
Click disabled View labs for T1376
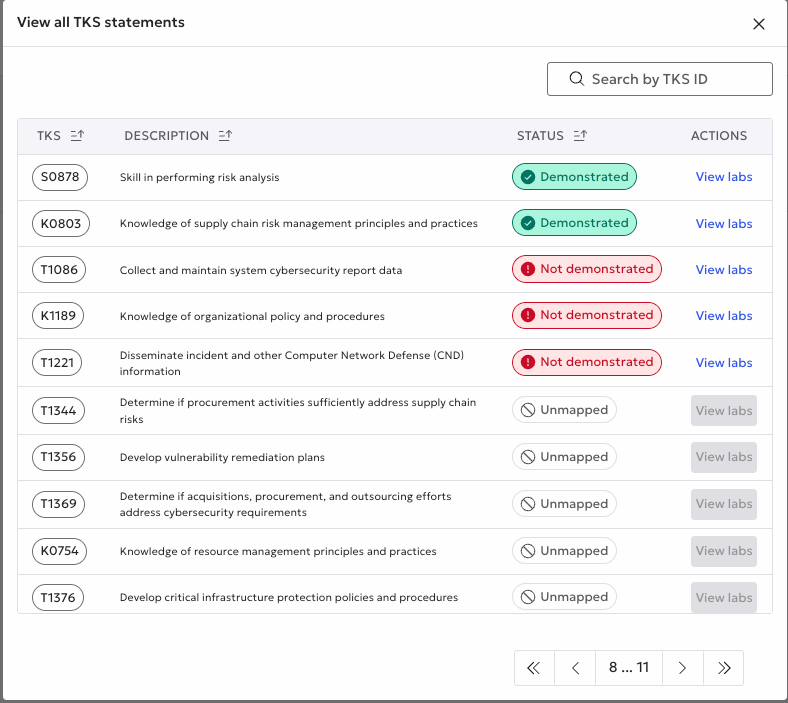click(724, 597)
